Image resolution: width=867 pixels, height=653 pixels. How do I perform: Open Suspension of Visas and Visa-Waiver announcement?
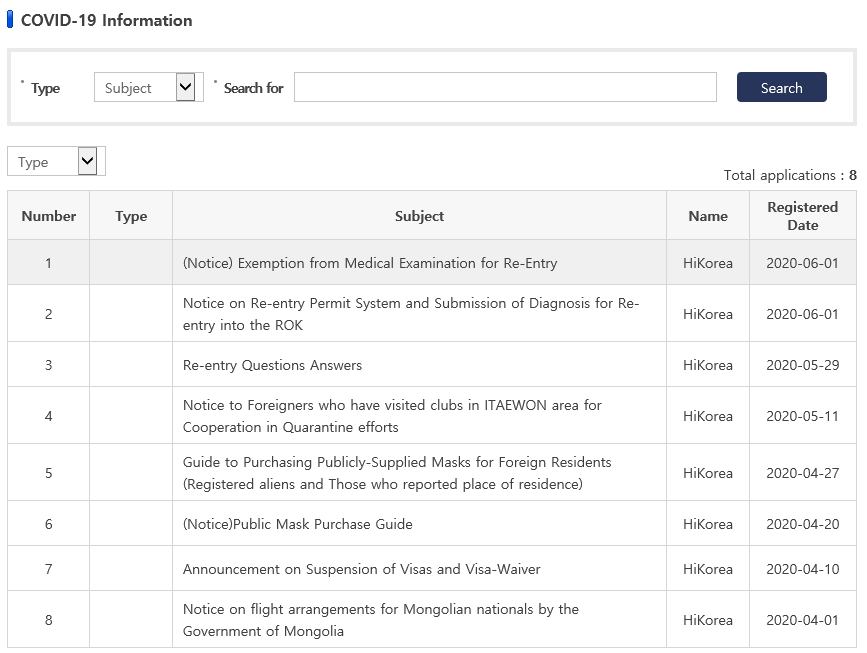362,570
